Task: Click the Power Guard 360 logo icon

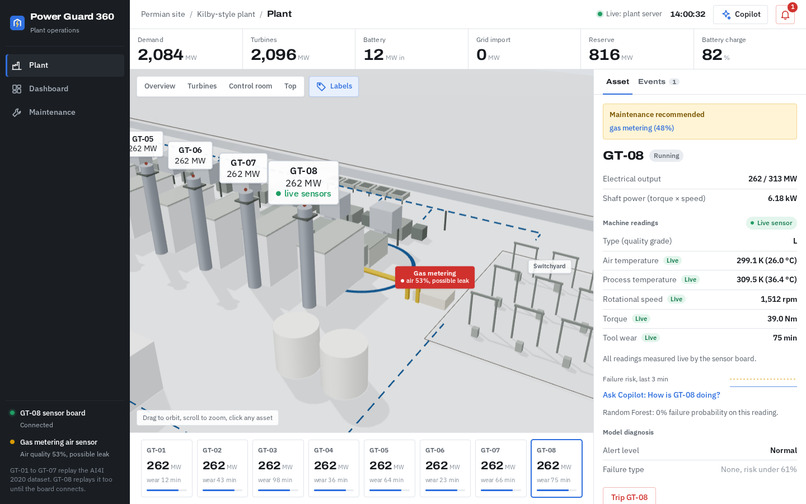Action: click(17, 23)
